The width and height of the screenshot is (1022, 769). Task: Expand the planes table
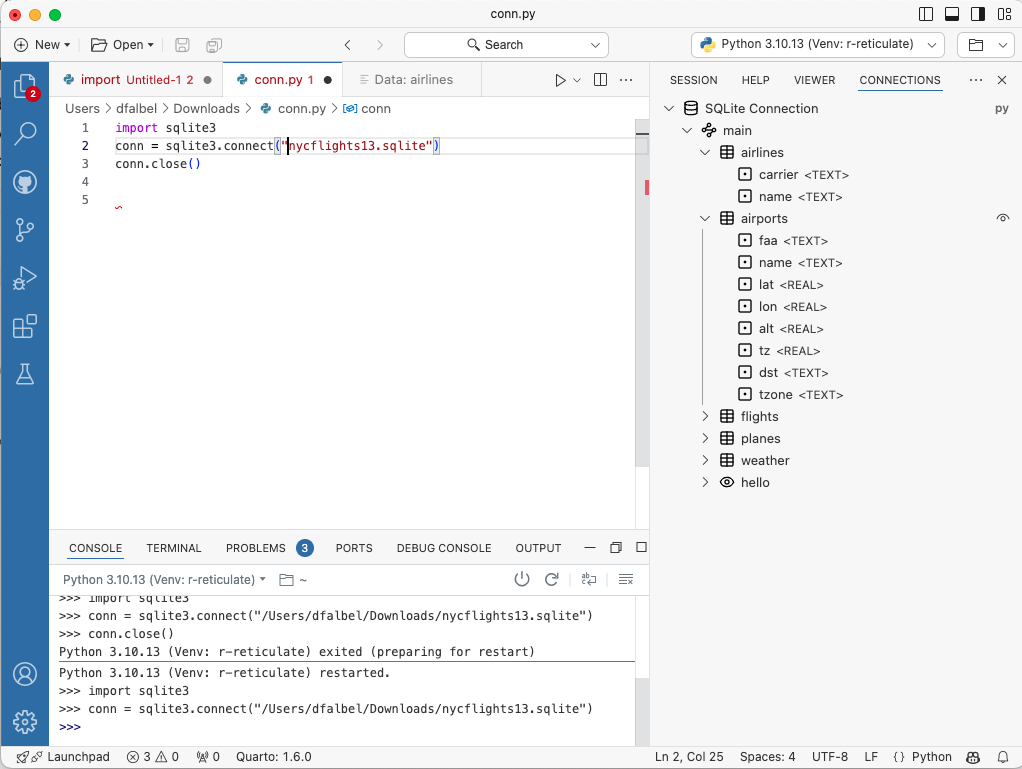tap(705, 438)
